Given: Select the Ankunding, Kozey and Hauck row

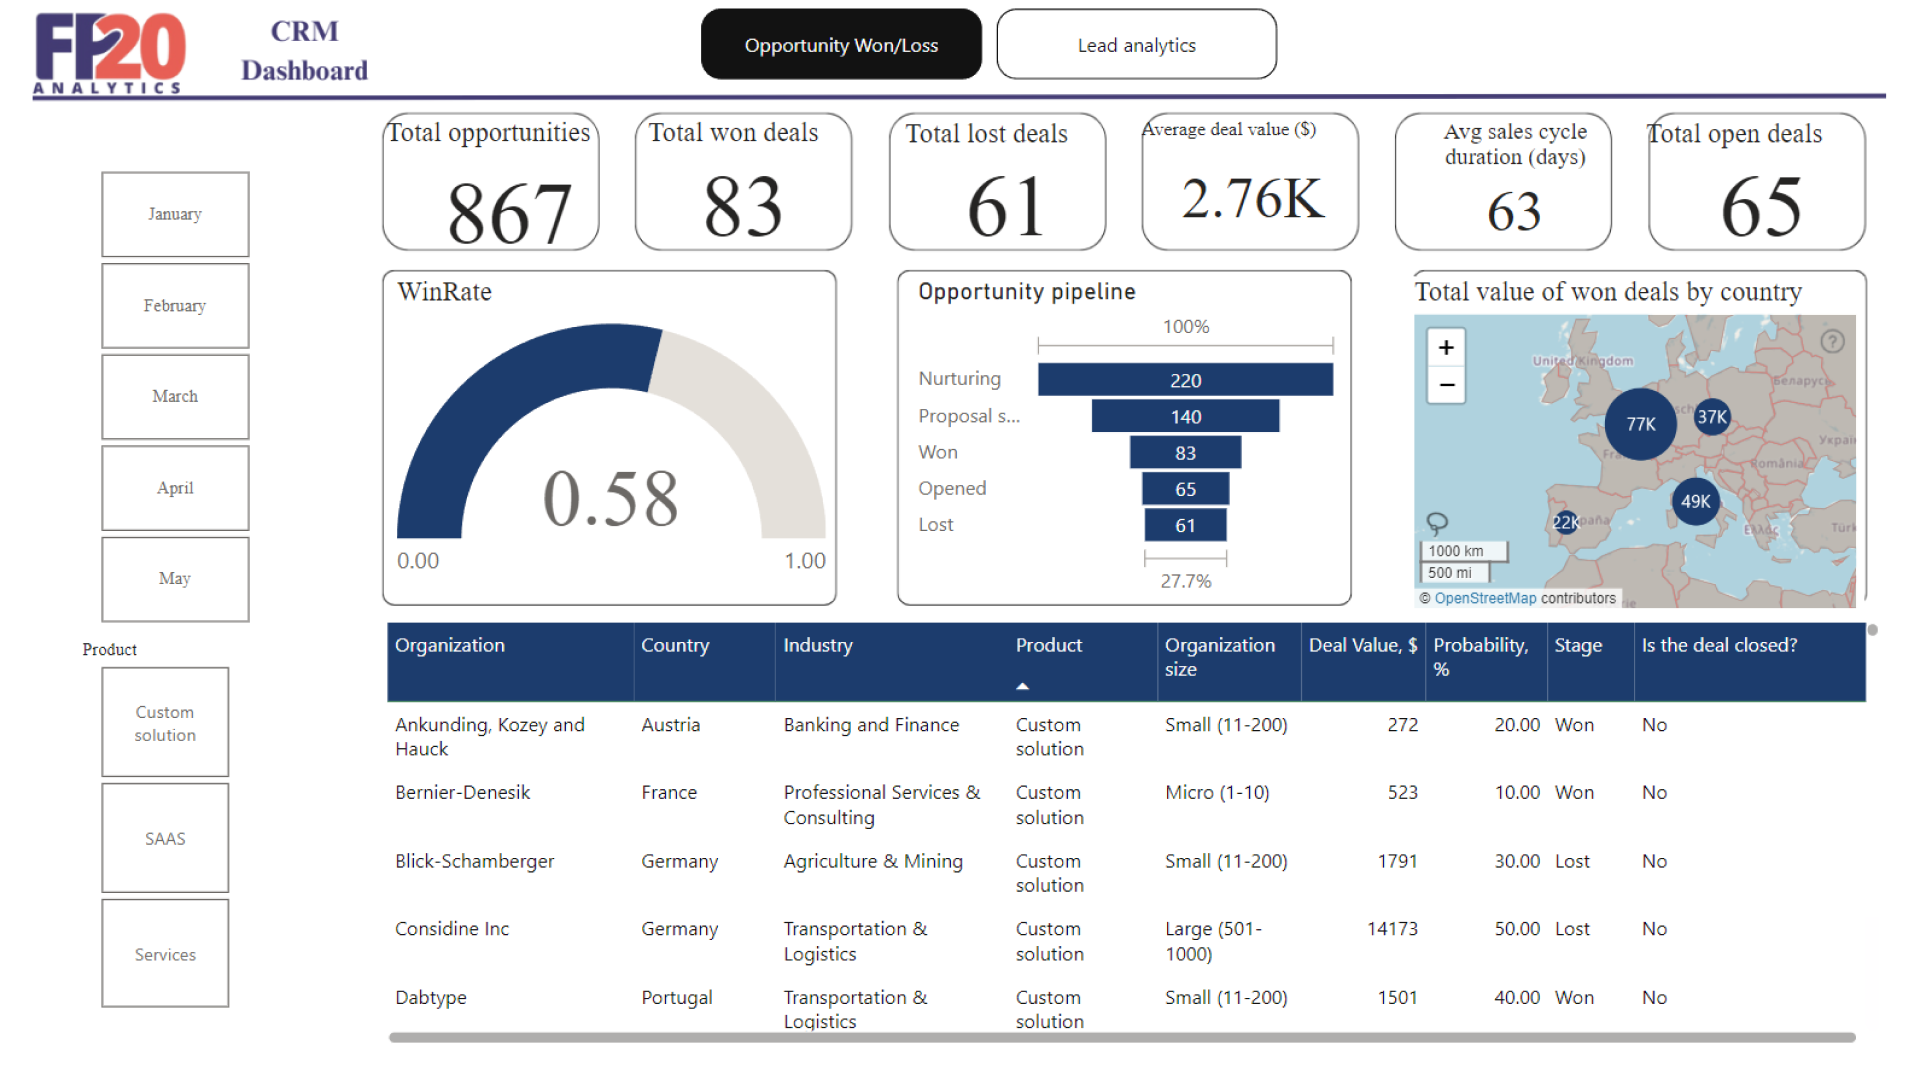Looking at the screenshot, I should tap(1126, 737).
